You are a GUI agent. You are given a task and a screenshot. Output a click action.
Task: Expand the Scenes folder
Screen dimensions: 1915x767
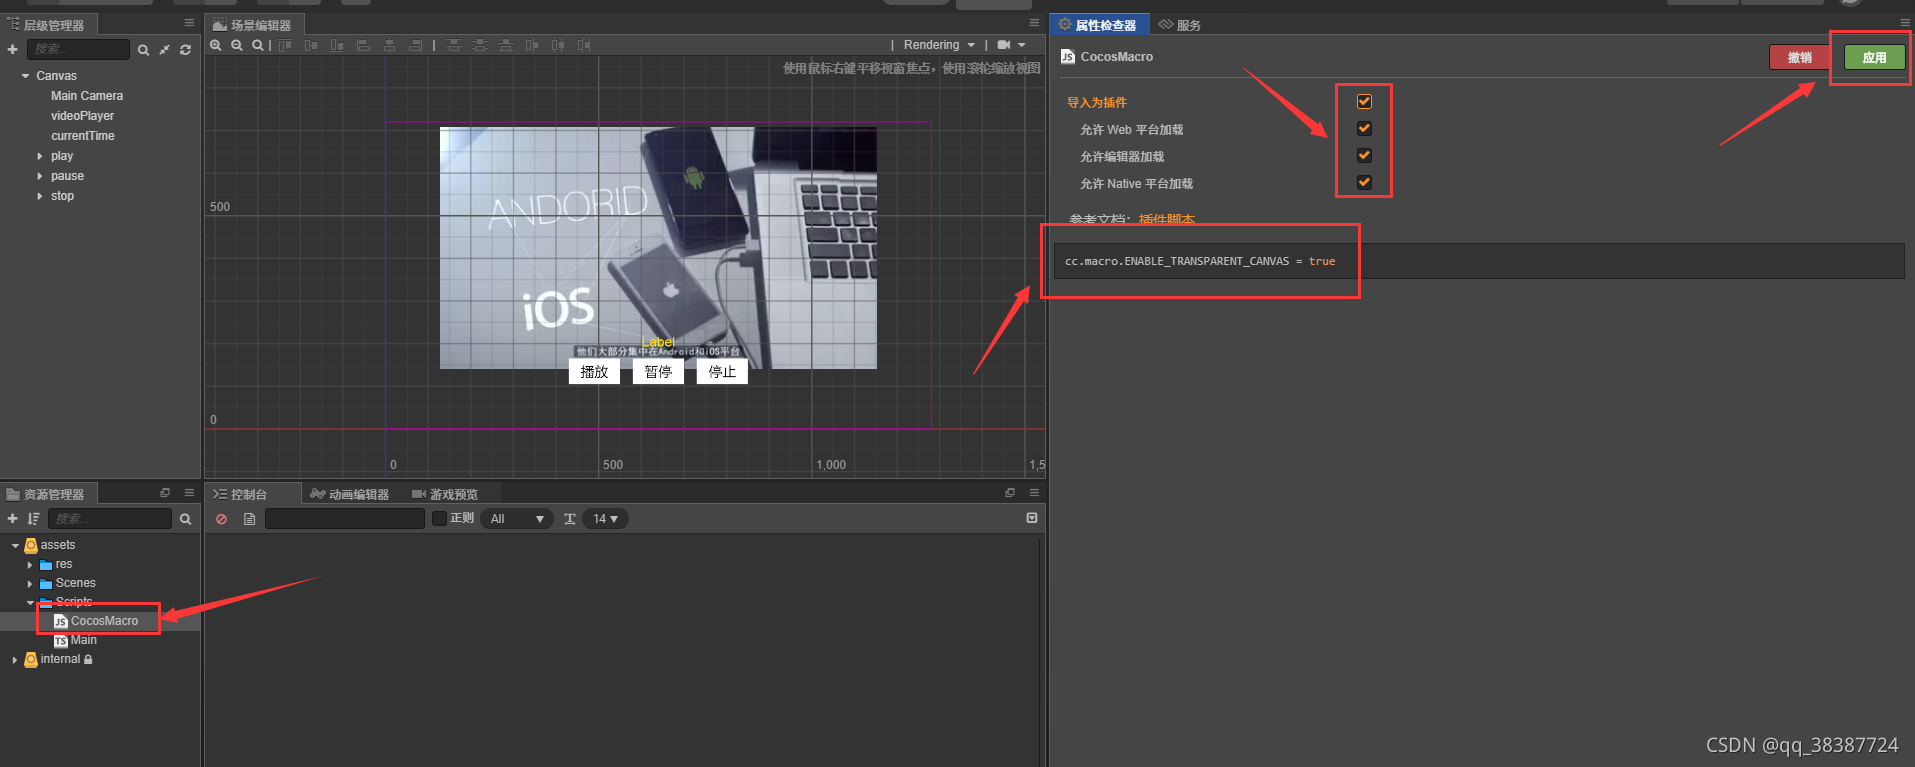pyautogui.click(x=30, y=584)
